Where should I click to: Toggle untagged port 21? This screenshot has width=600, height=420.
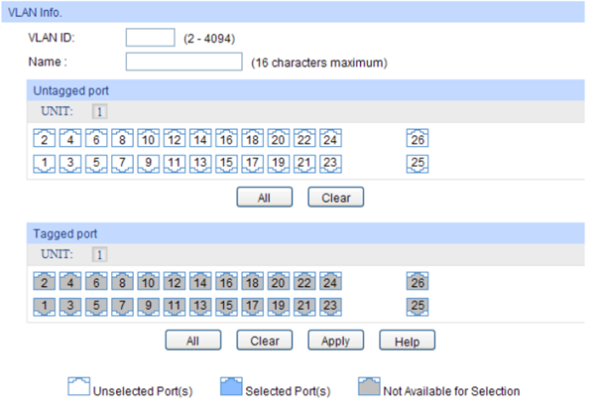pos(304,162)
